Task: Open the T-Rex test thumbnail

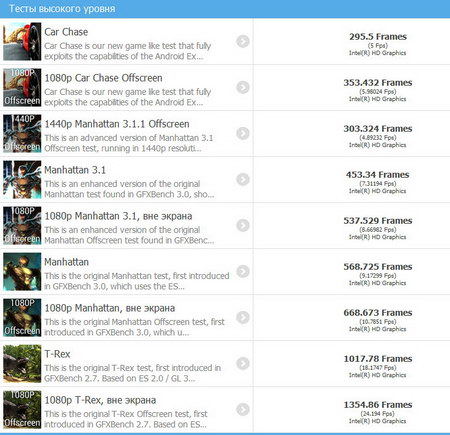Action: (x=22, y=363)
